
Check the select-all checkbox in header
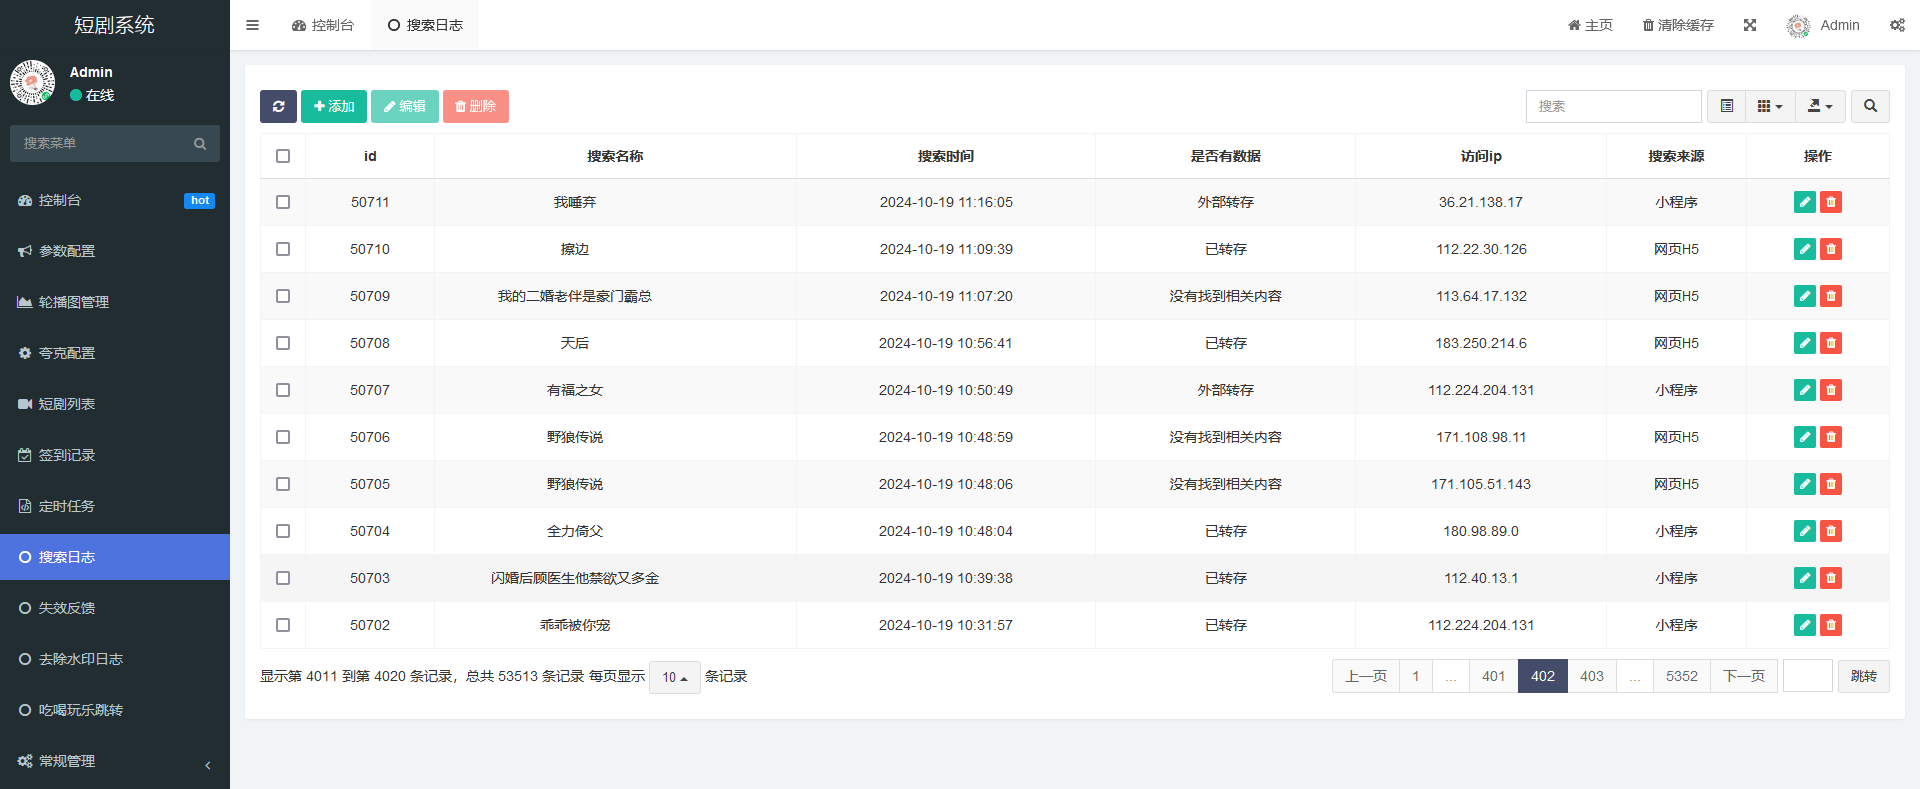pyautogui.click(x=283, y=156)
